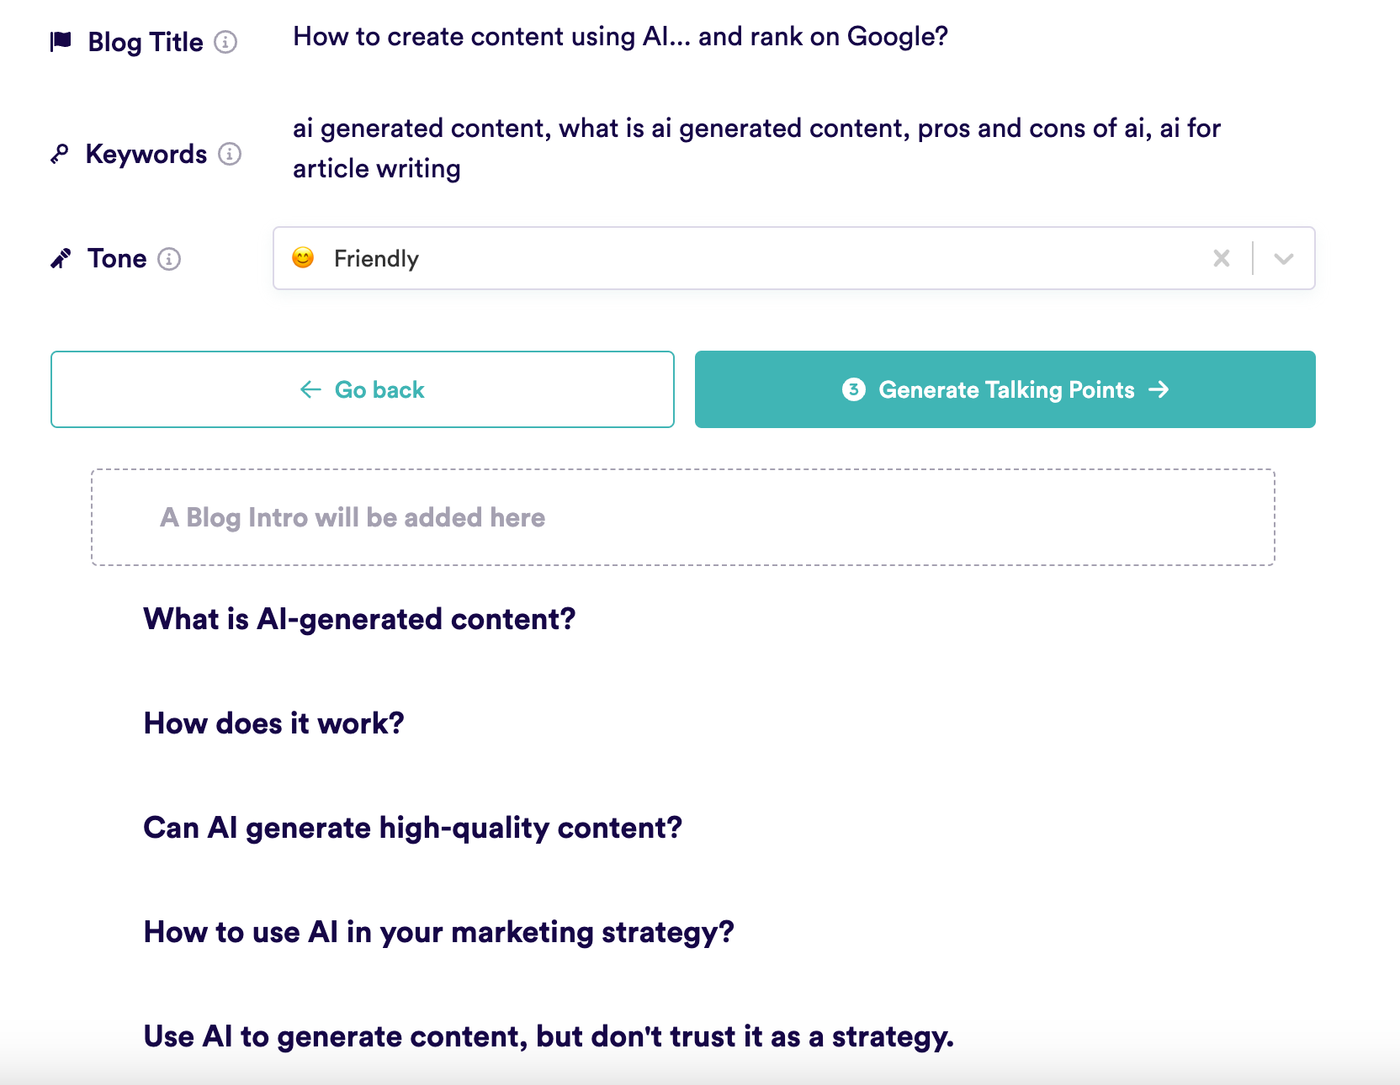Click the key icon beside Keywords
This screenshot has height=1085, width=1400.
click(61, 153)
